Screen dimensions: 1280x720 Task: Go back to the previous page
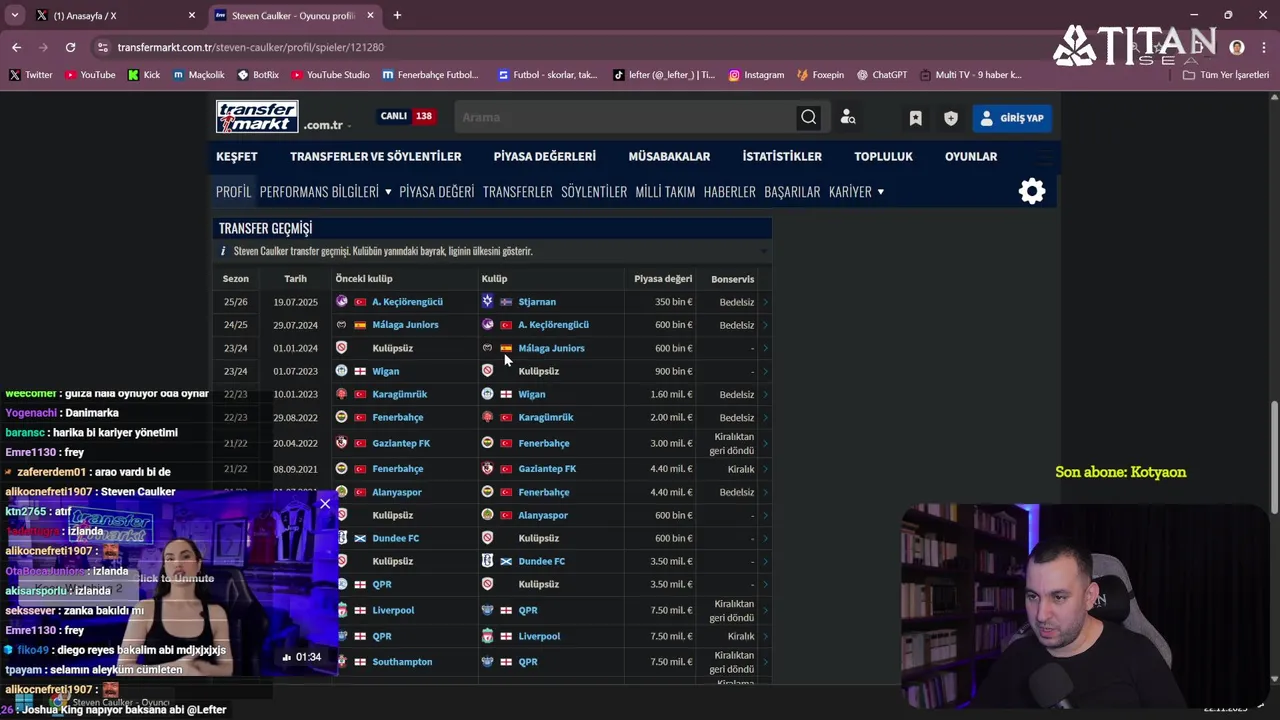[x=16, y=47]
